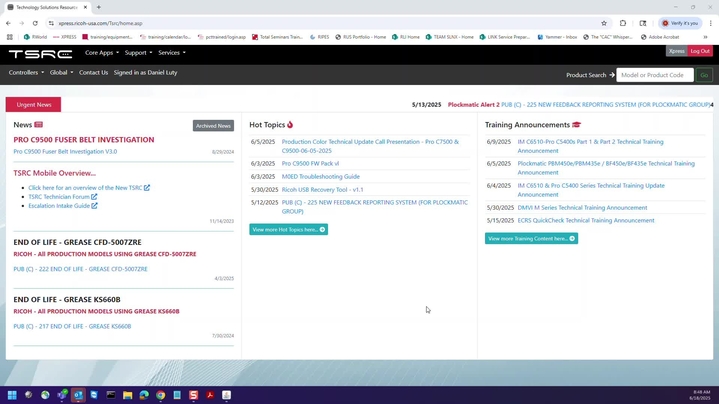Log out using the Log Out button

click(700, 51)
